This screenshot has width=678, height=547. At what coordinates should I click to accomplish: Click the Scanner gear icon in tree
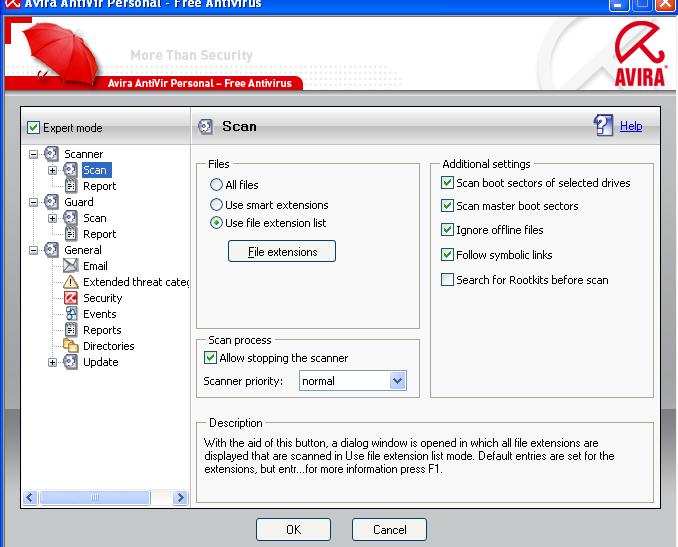pyautogui.click(x=51, y=154)
